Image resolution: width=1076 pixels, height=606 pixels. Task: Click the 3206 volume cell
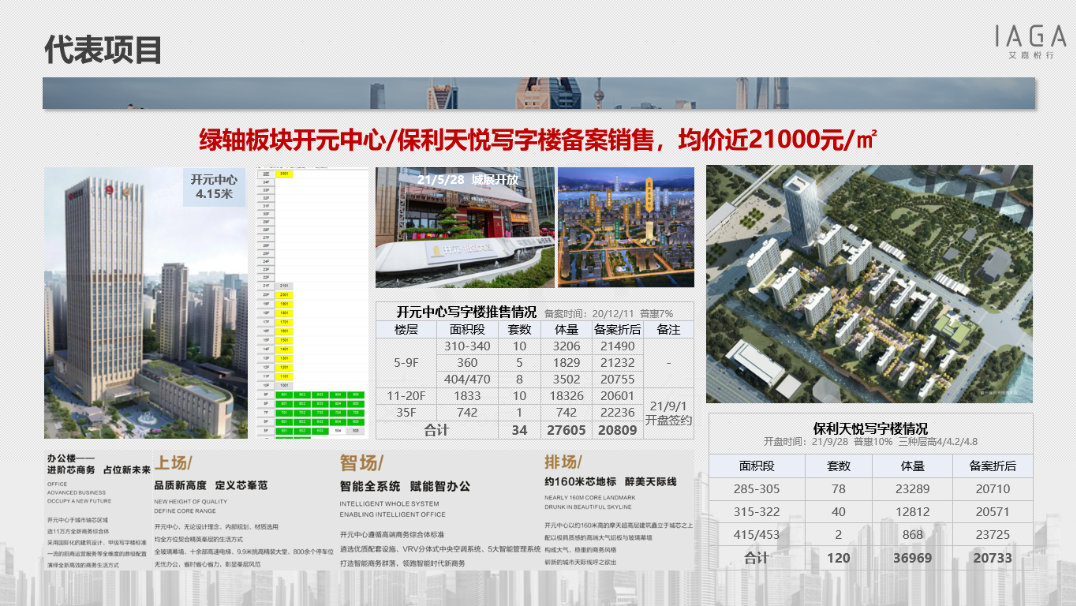pyautogui.click(x=567, y=346)
